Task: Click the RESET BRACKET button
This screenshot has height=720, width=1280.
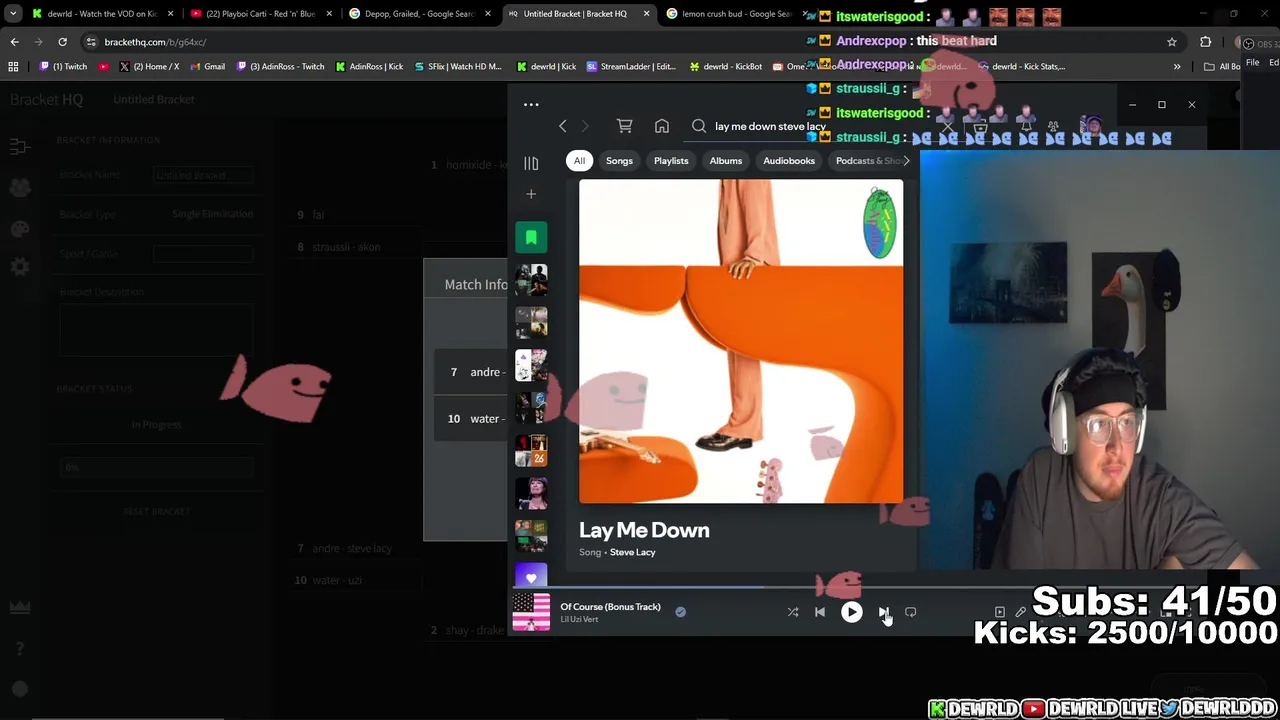Action: coord(156,511)
